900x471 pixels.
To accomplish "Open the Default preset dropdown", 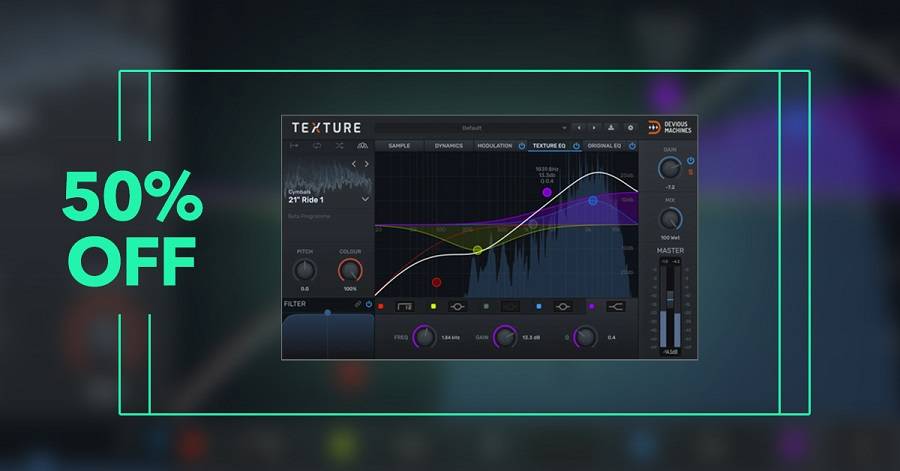I will coord(471,128).
